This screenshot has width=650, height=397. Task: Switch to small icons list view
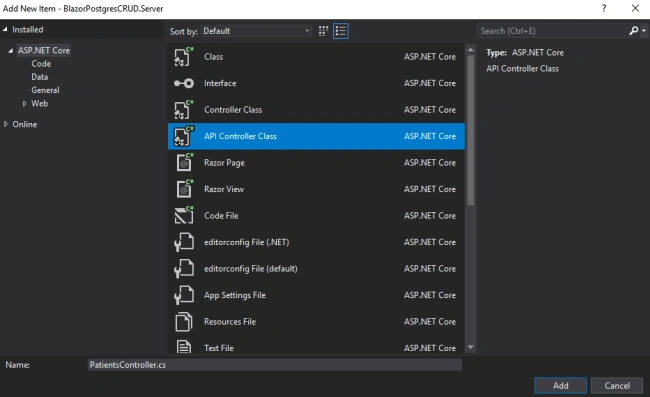341,31
